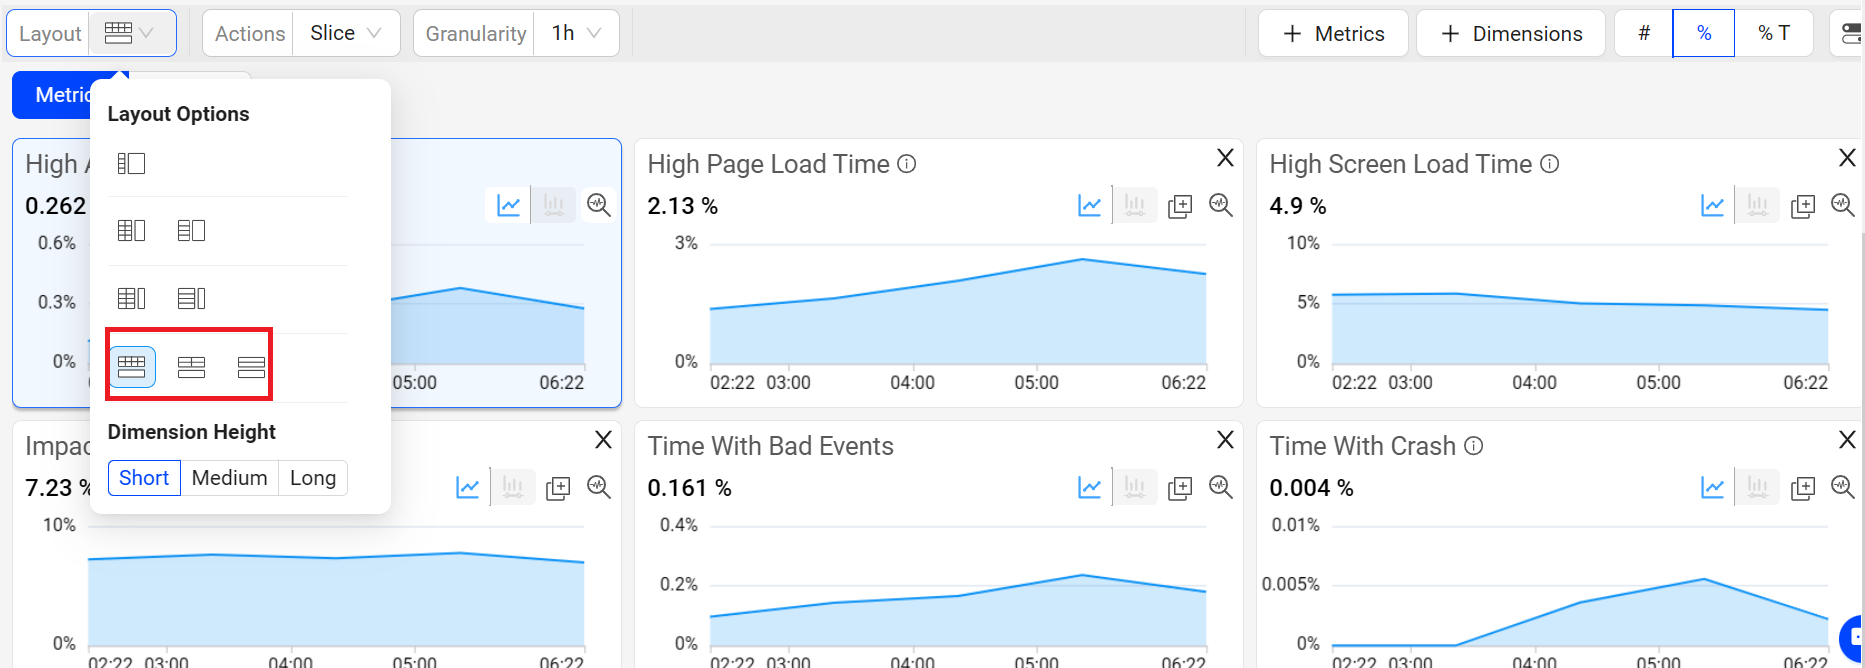Select the single-column layout option icon
This screenshot has width=1865, height=668.
[131, 163]
